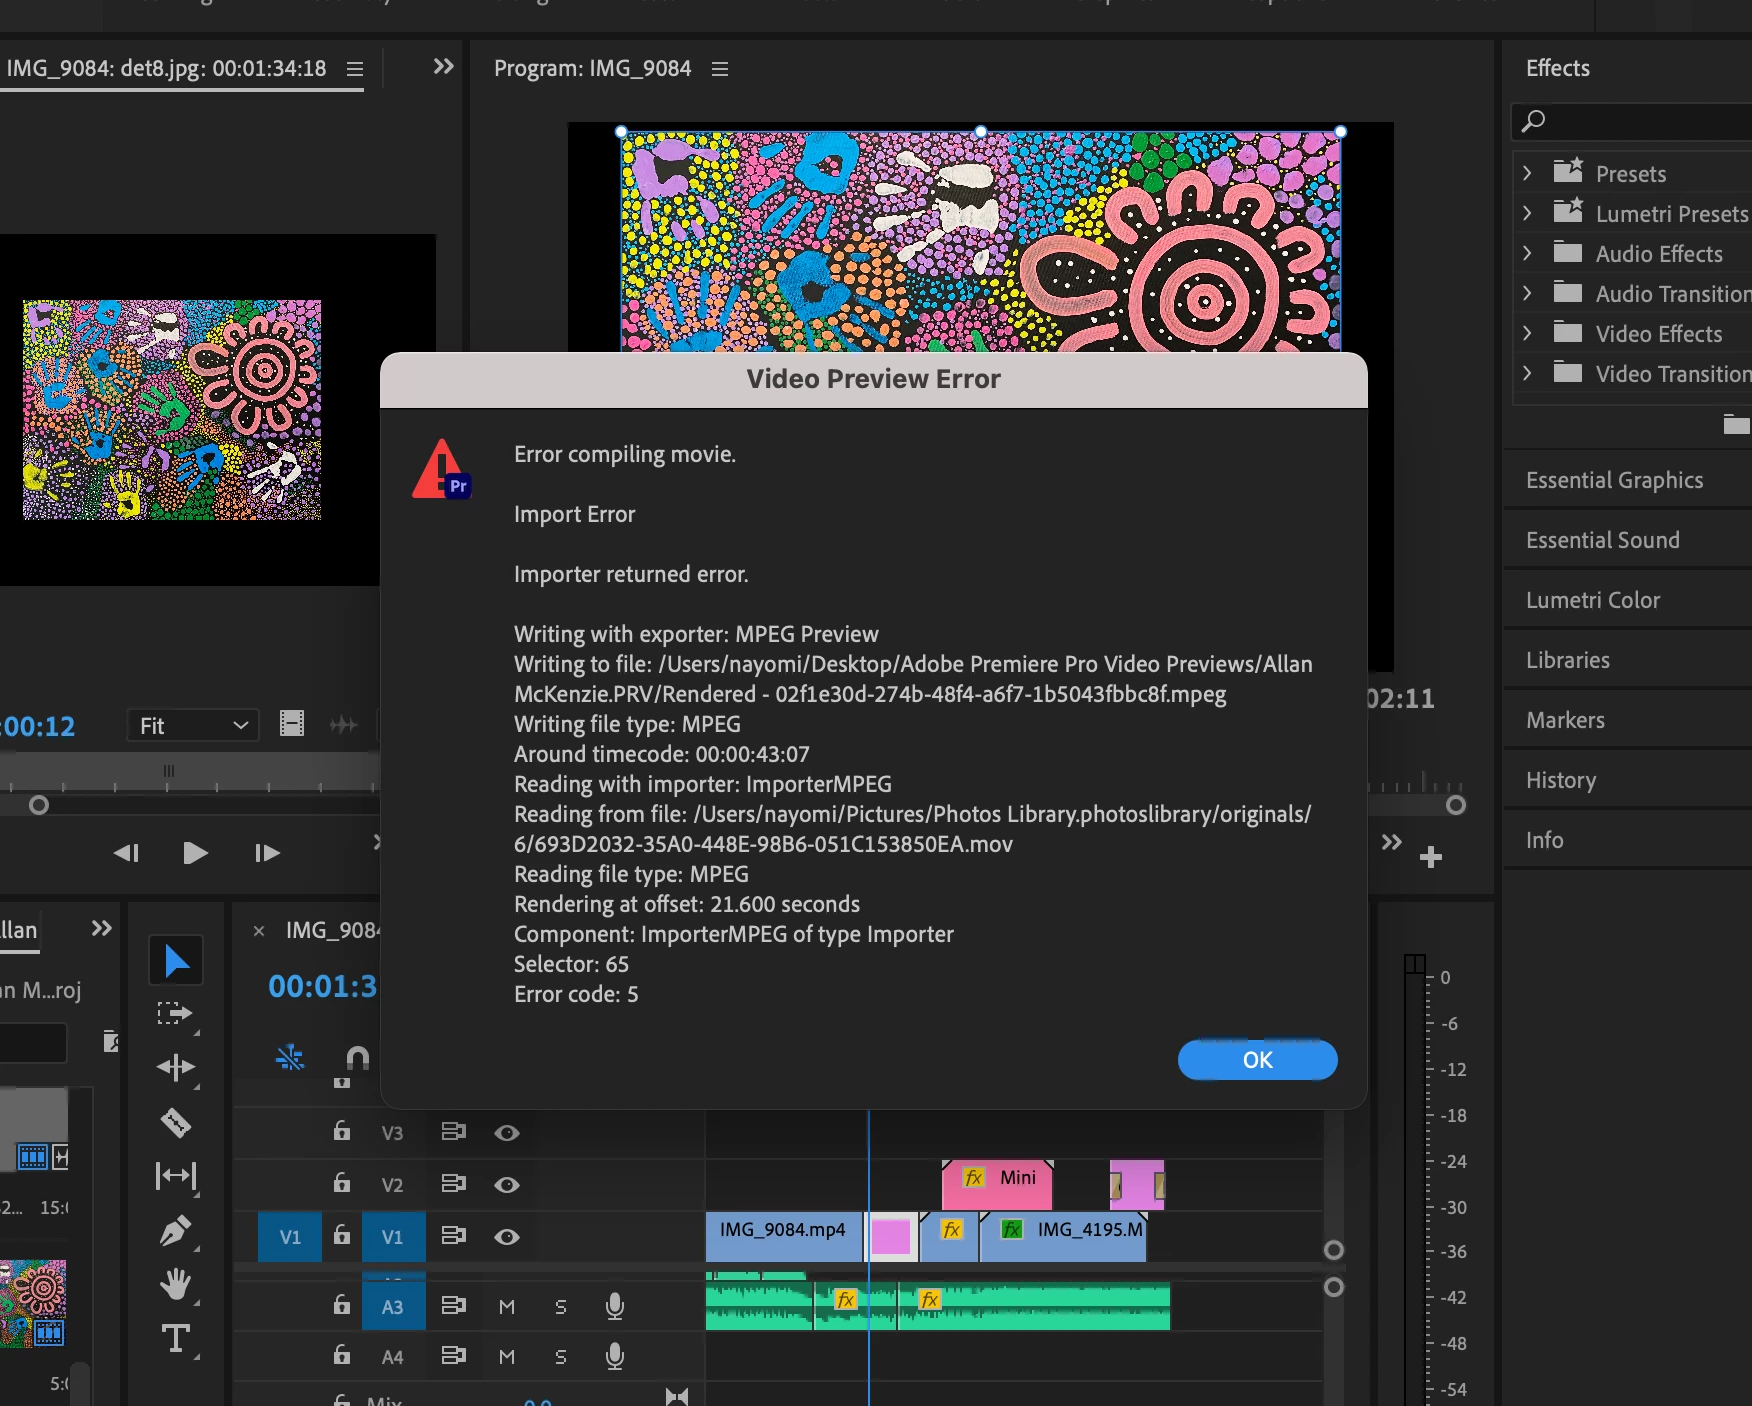
Task: Click the Presets folder icon
Action: 1568,171
